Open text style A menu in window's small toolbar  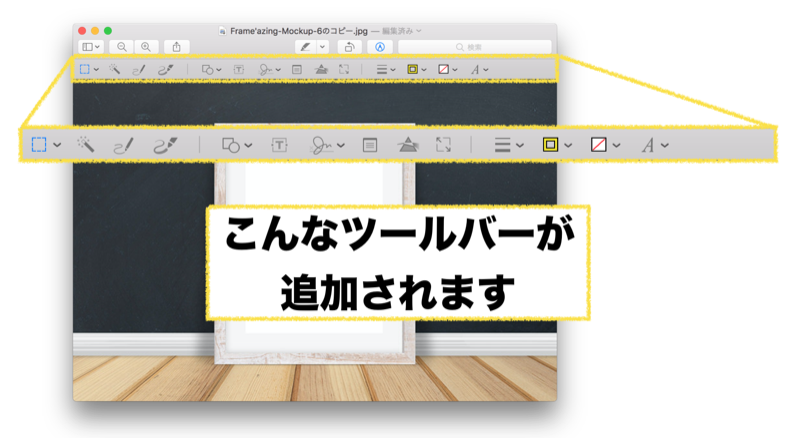(x=479, y=69)
